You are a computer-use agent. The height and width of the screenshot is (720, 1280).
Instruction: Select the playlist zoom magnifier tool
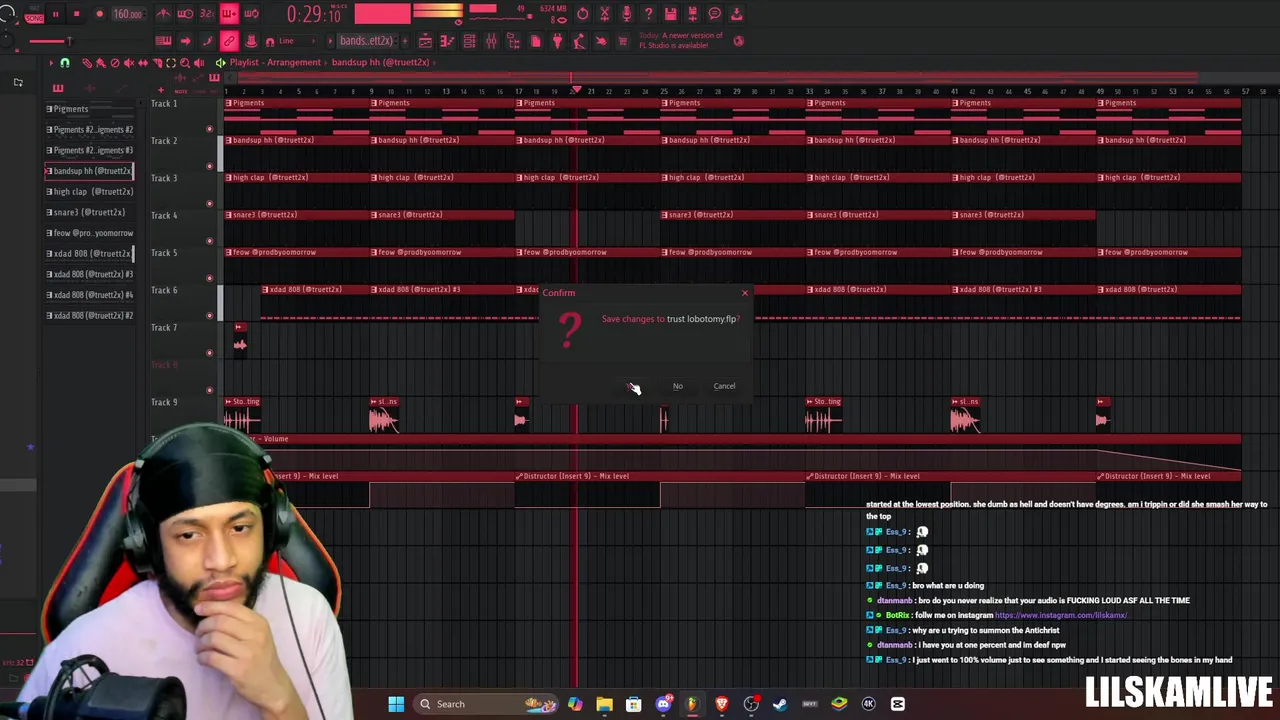[x=185, y=62]
